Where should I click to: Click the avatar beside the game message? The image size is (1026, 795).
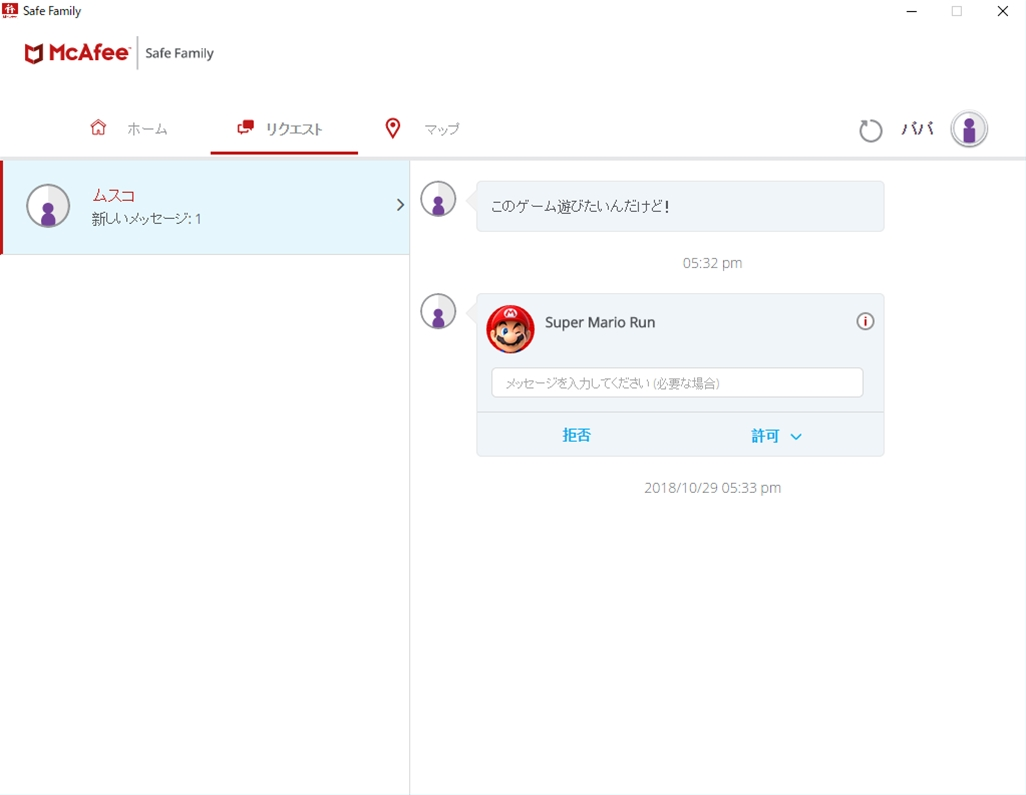438,199
